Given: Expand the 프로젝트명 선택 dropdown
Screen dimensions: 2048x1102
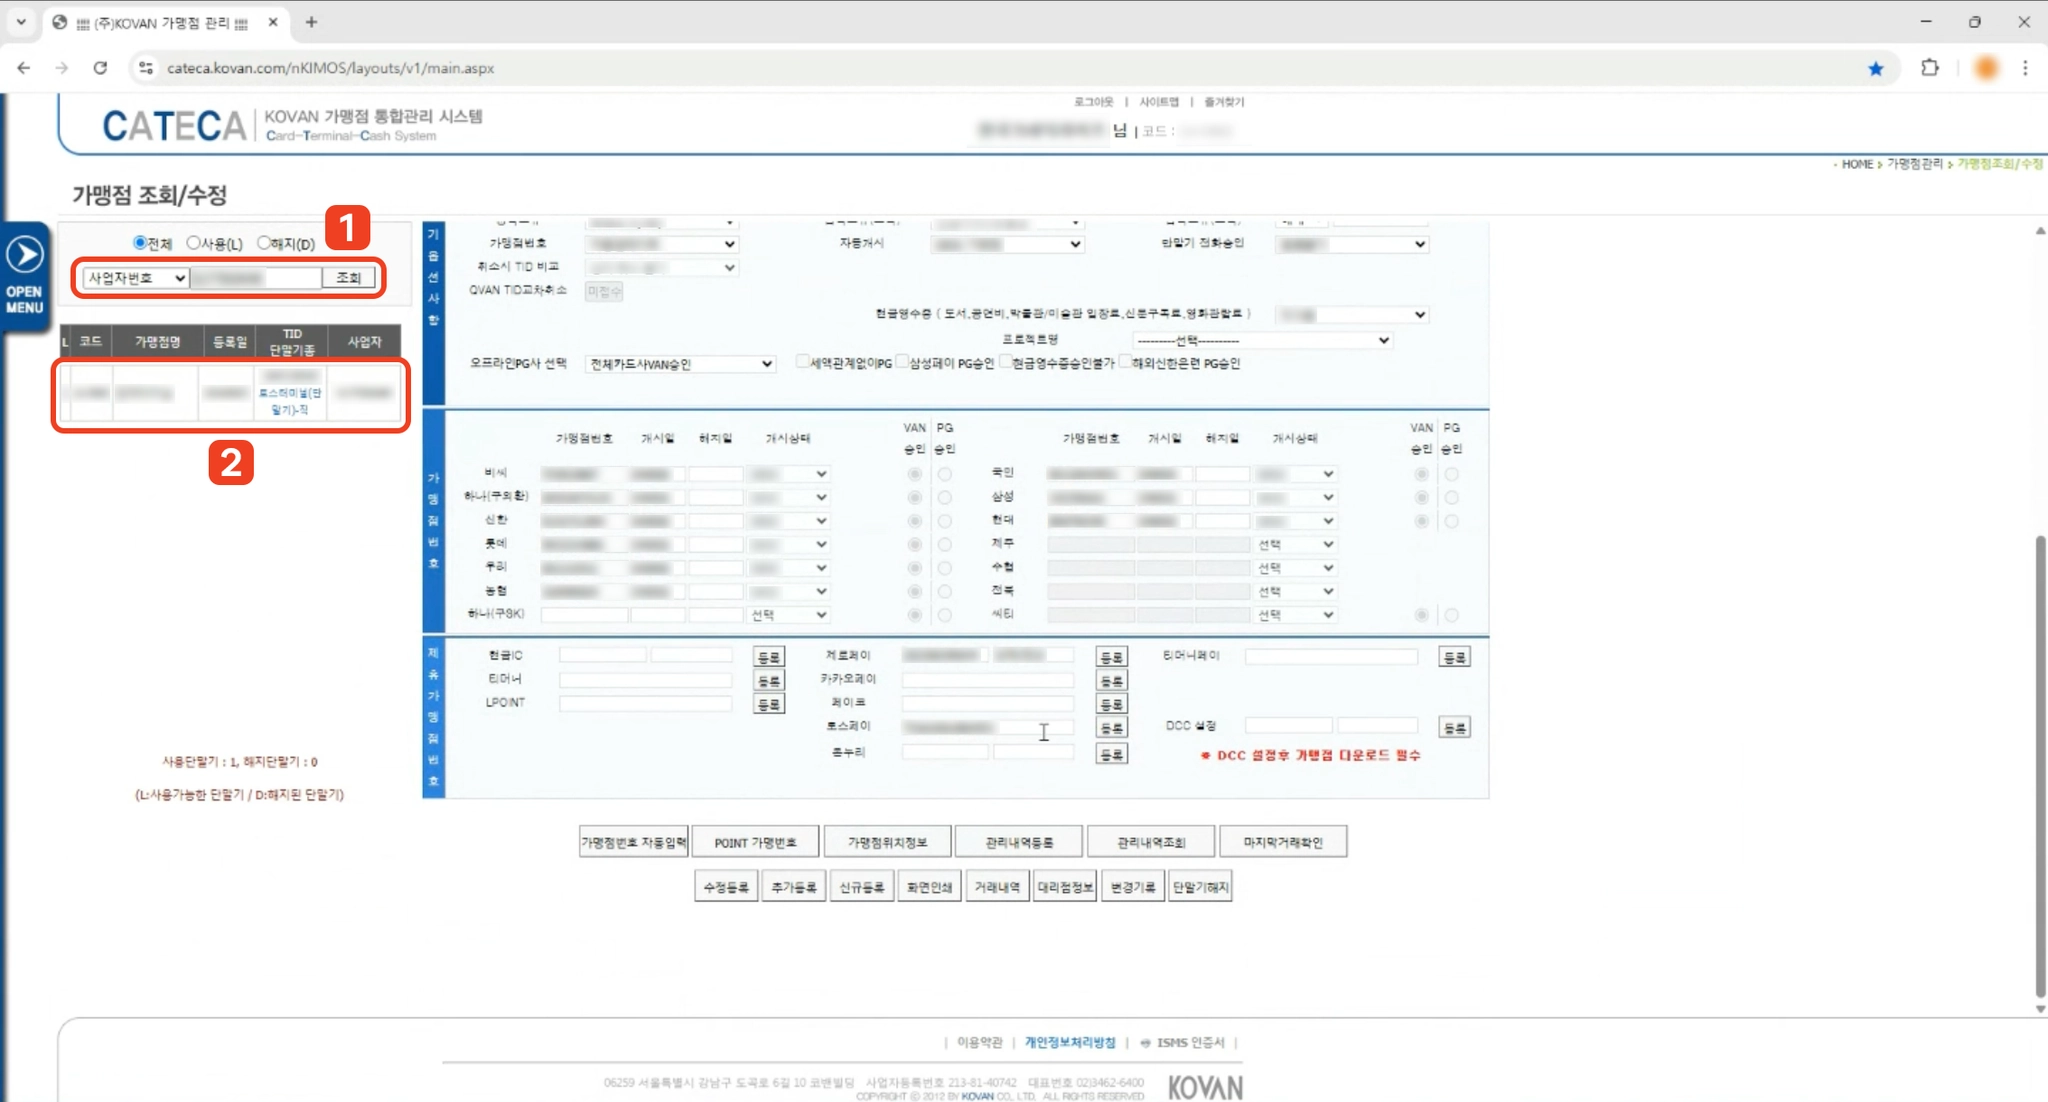Looking at the screenshot, I should [x=1262, y=340].
